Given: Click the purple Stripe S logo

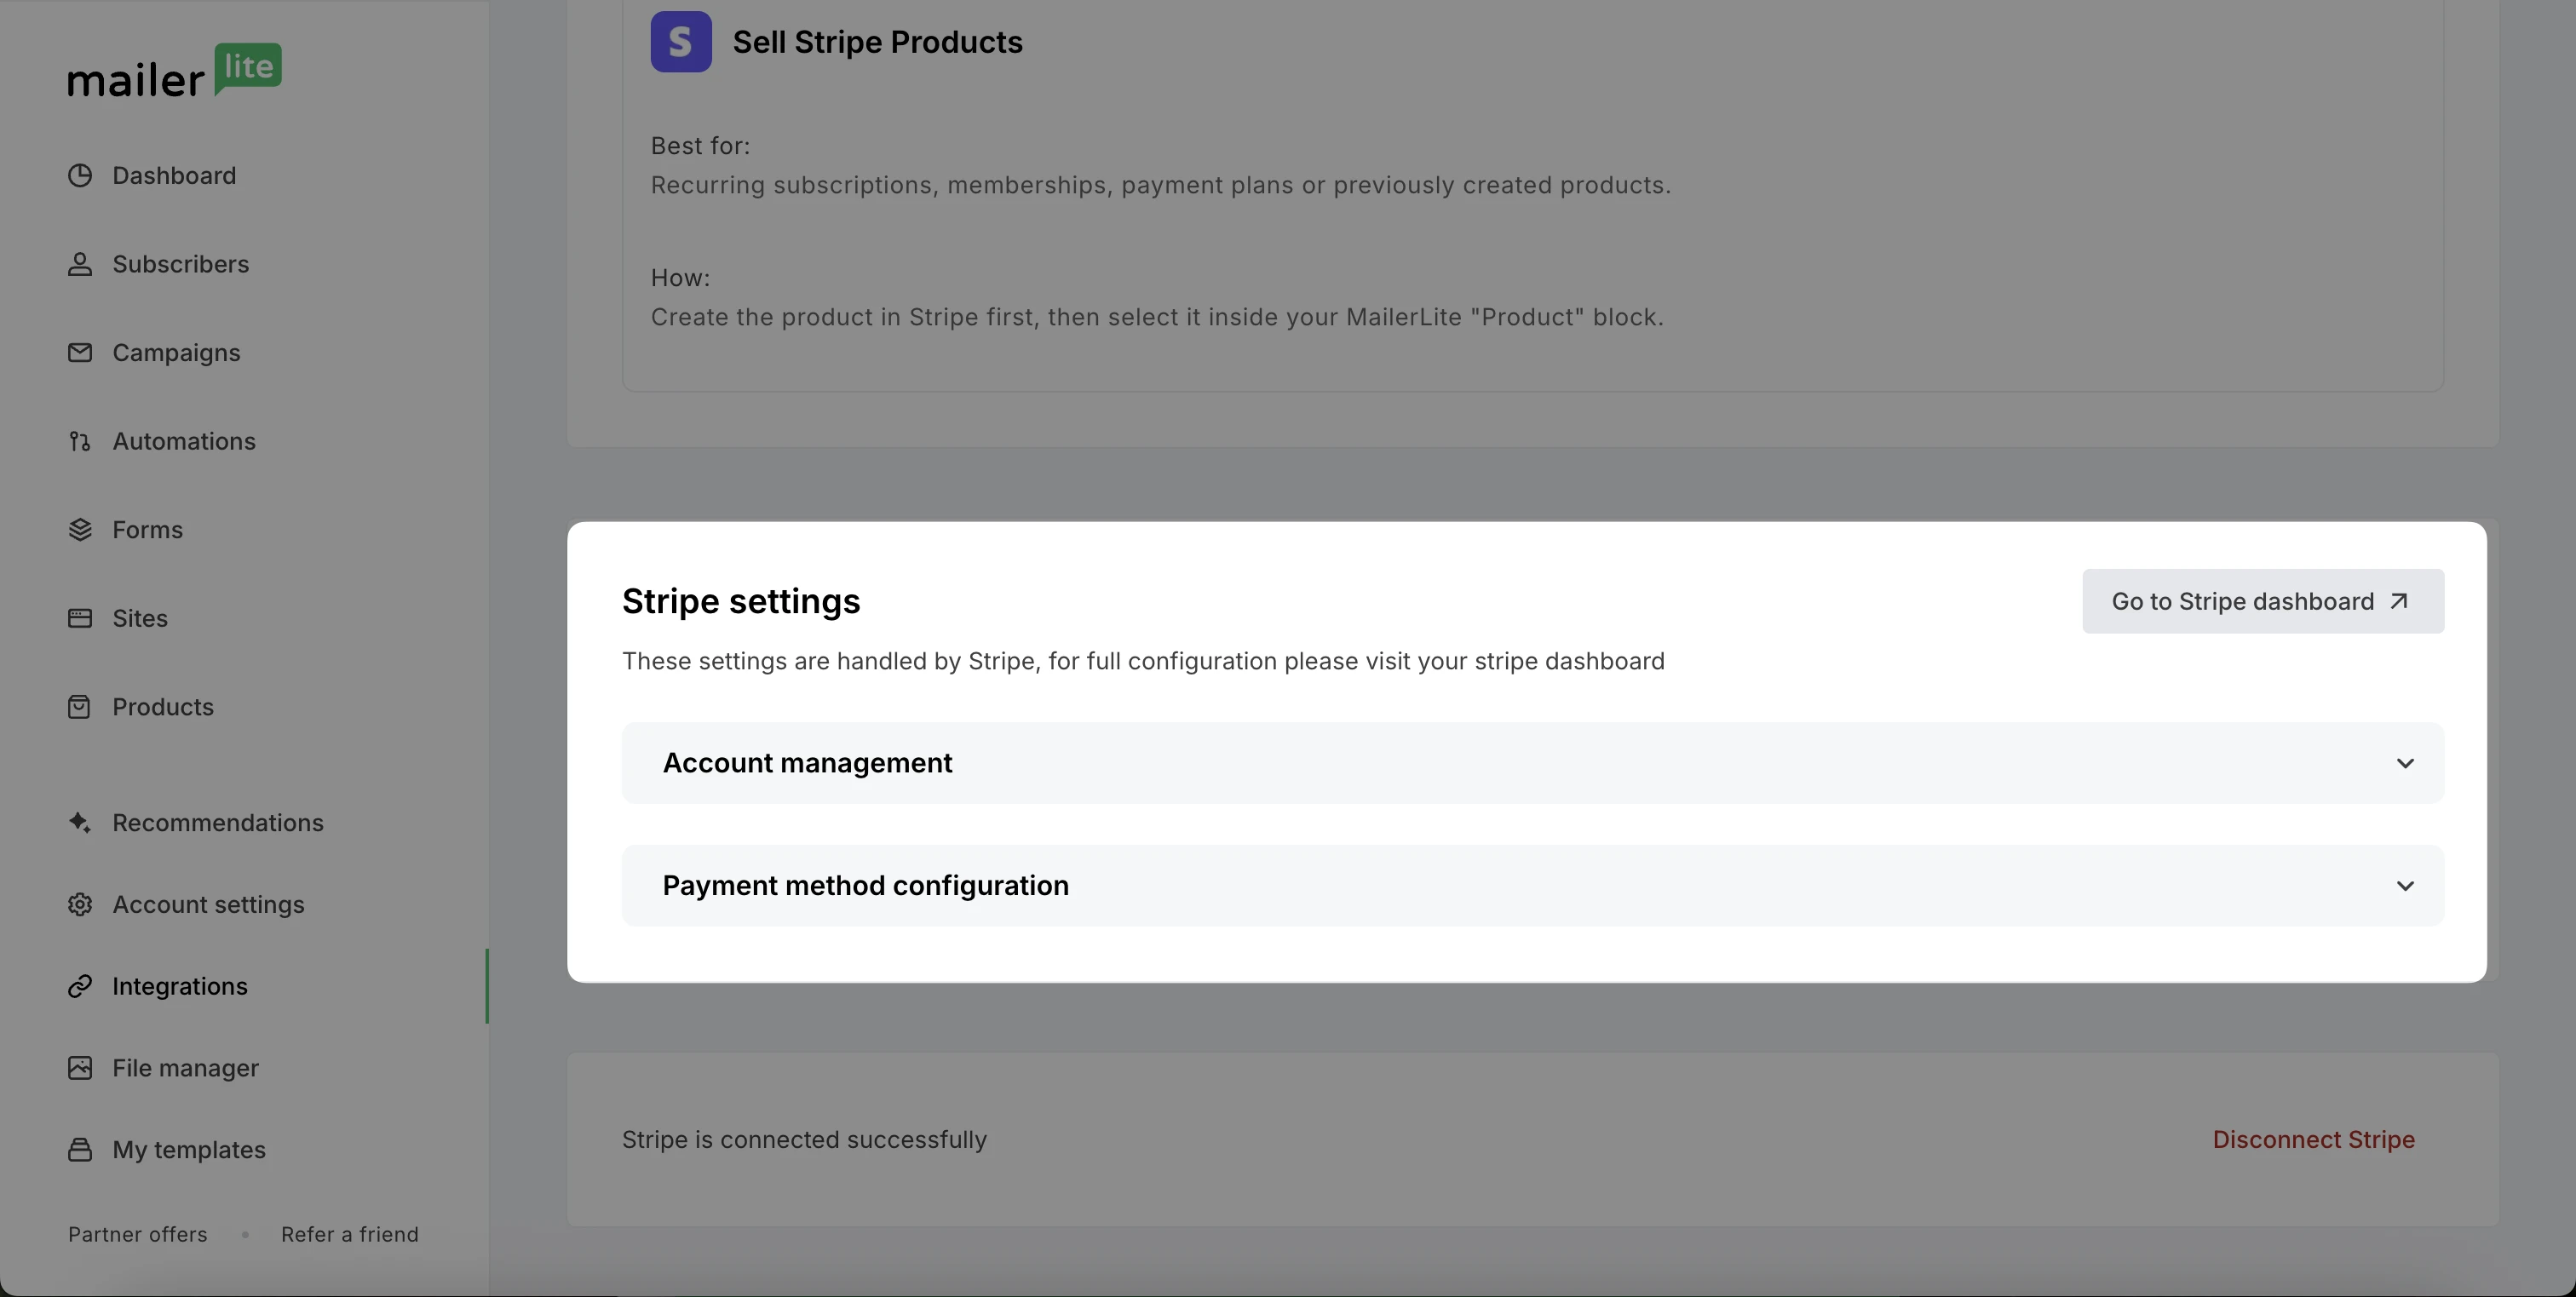Looking at the screenshot, I should [x=681, y=42].
